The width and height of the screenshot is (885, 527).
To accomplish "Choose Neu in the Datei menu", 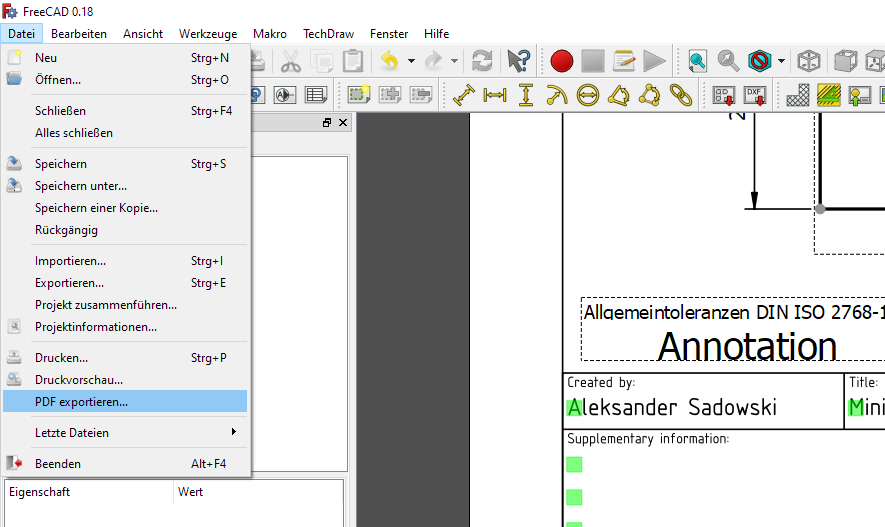I will [x=125, y=58].
